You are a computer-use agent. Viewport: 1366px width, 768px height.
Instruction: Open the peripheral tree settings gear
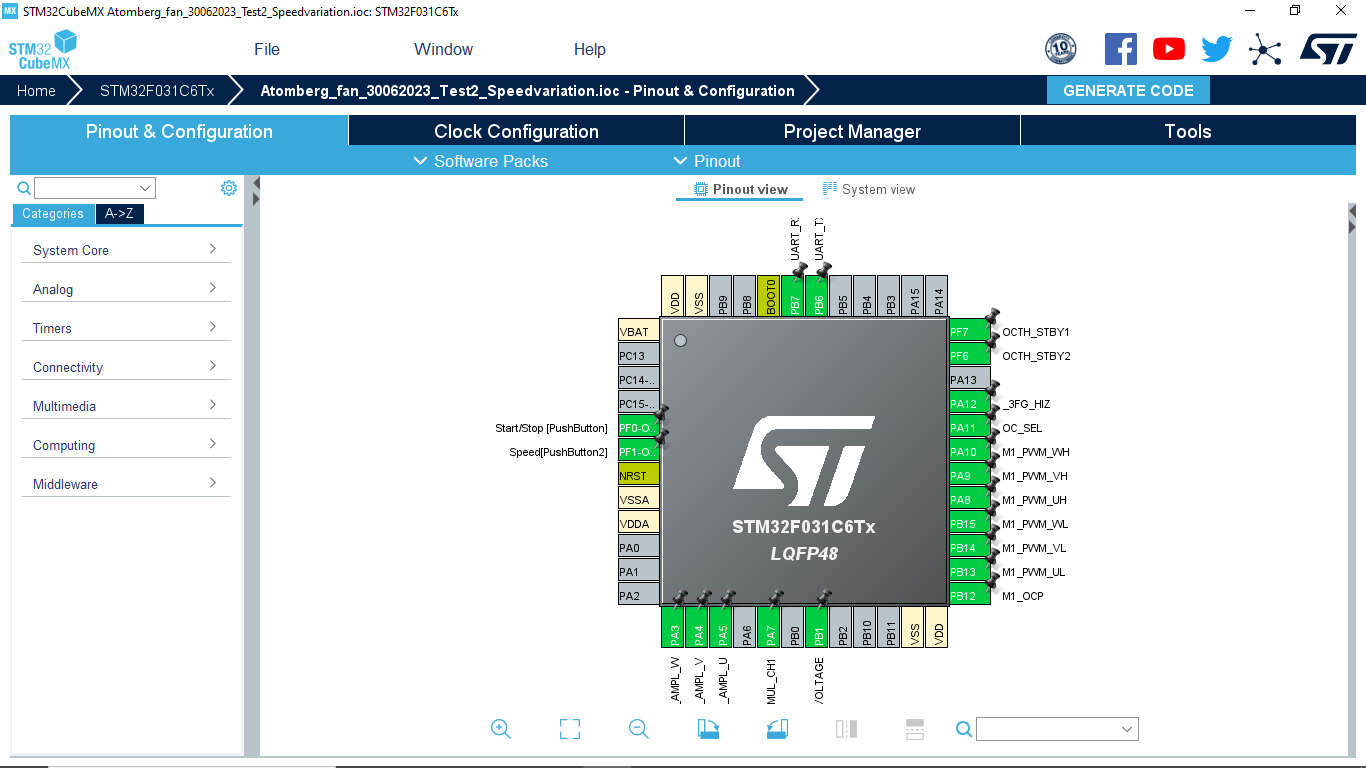(228, 187)
